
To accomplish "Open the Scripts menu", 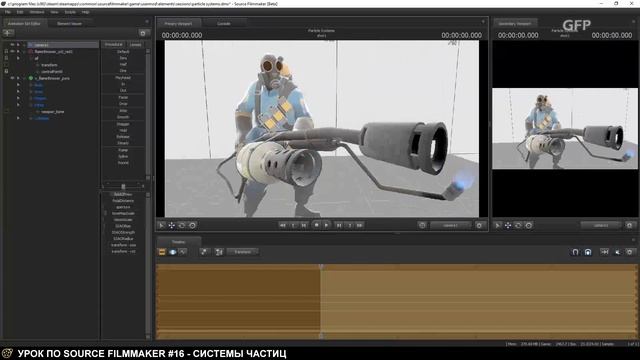I will pyautogui.click(x=70, y=12).
